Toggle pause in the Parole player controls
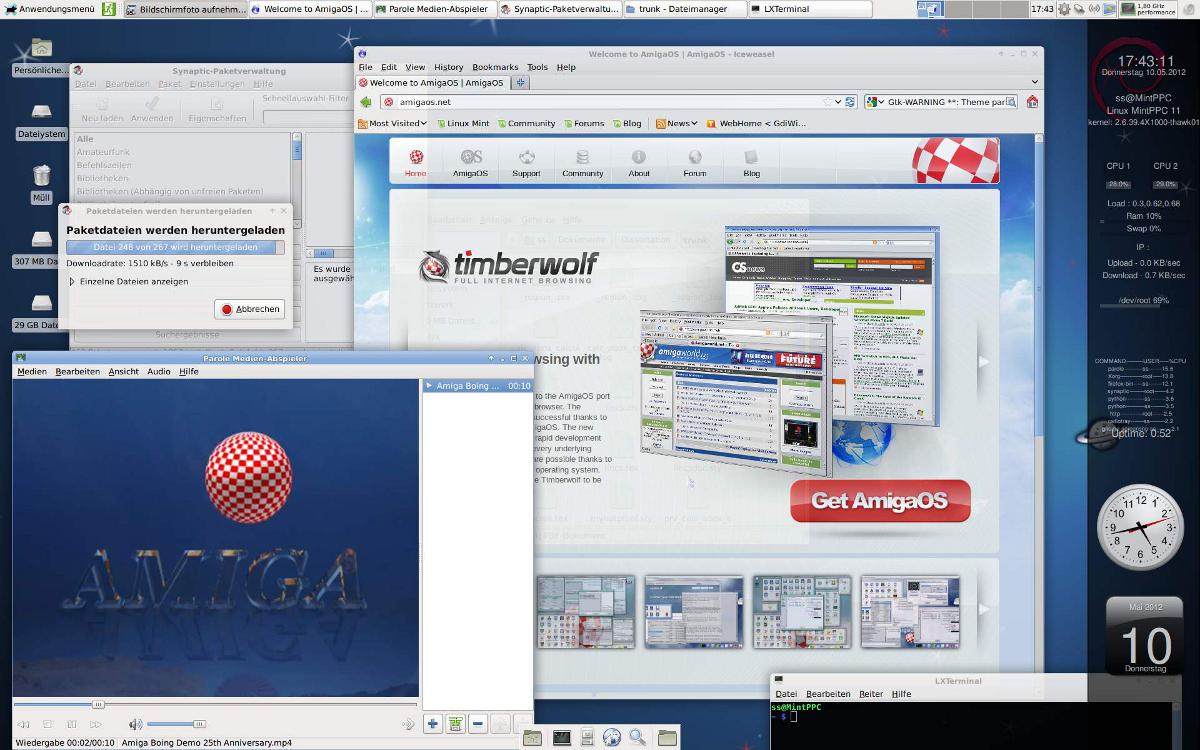 point(71,724)
